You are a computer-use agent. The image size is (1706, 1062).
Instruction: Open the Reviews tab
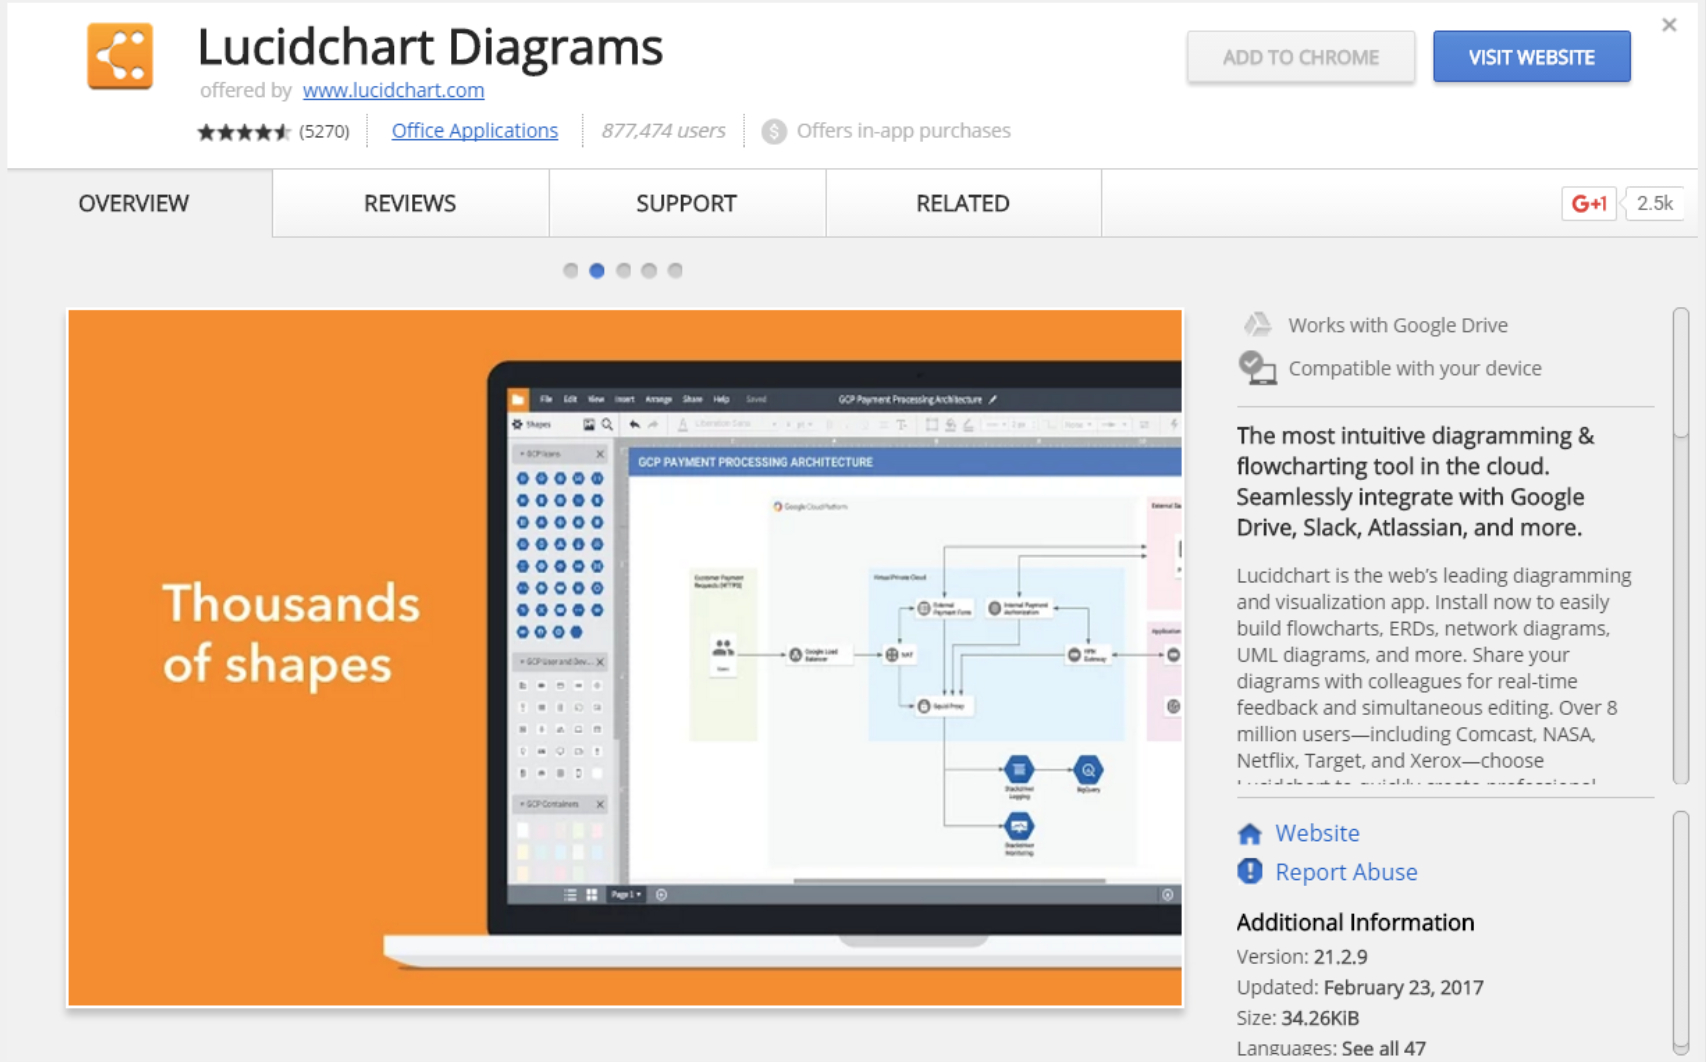410,203
